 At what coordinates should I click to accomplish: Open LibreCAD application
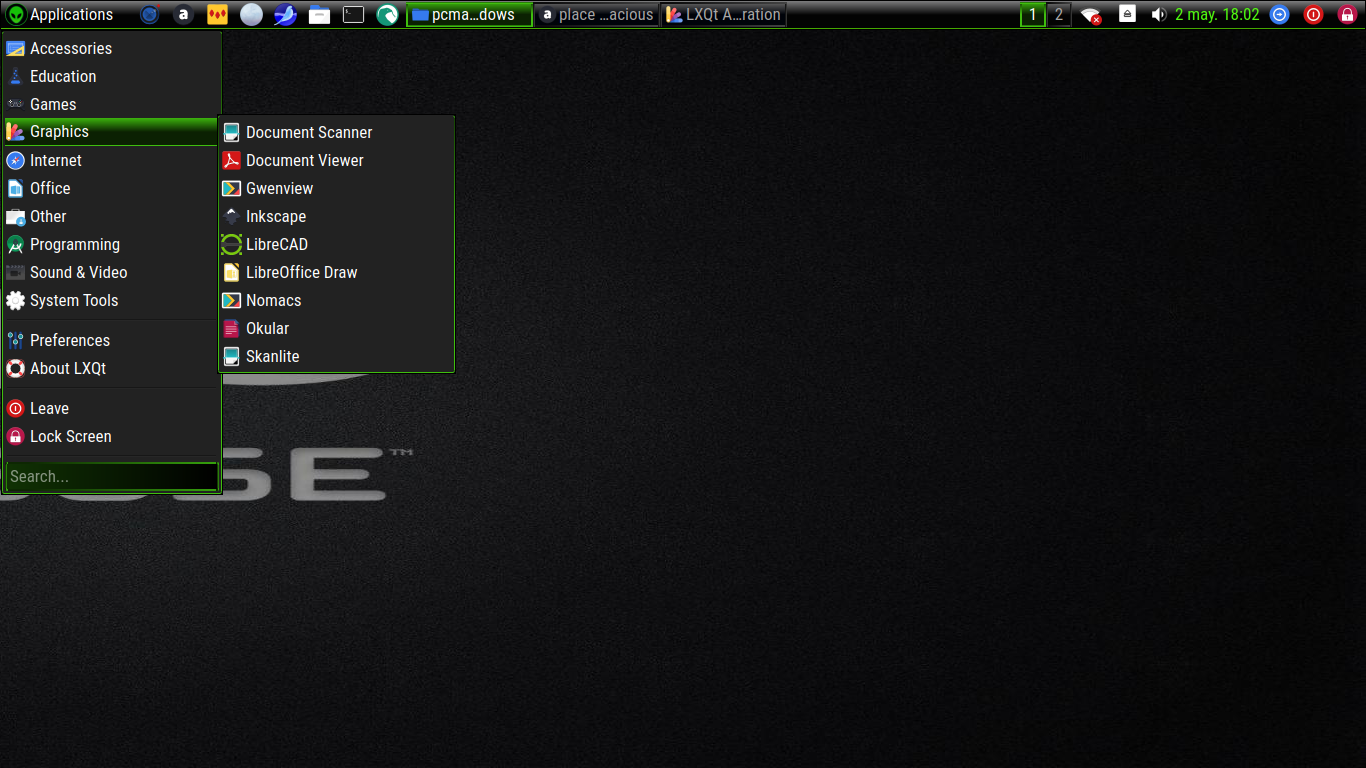point(336,244)
